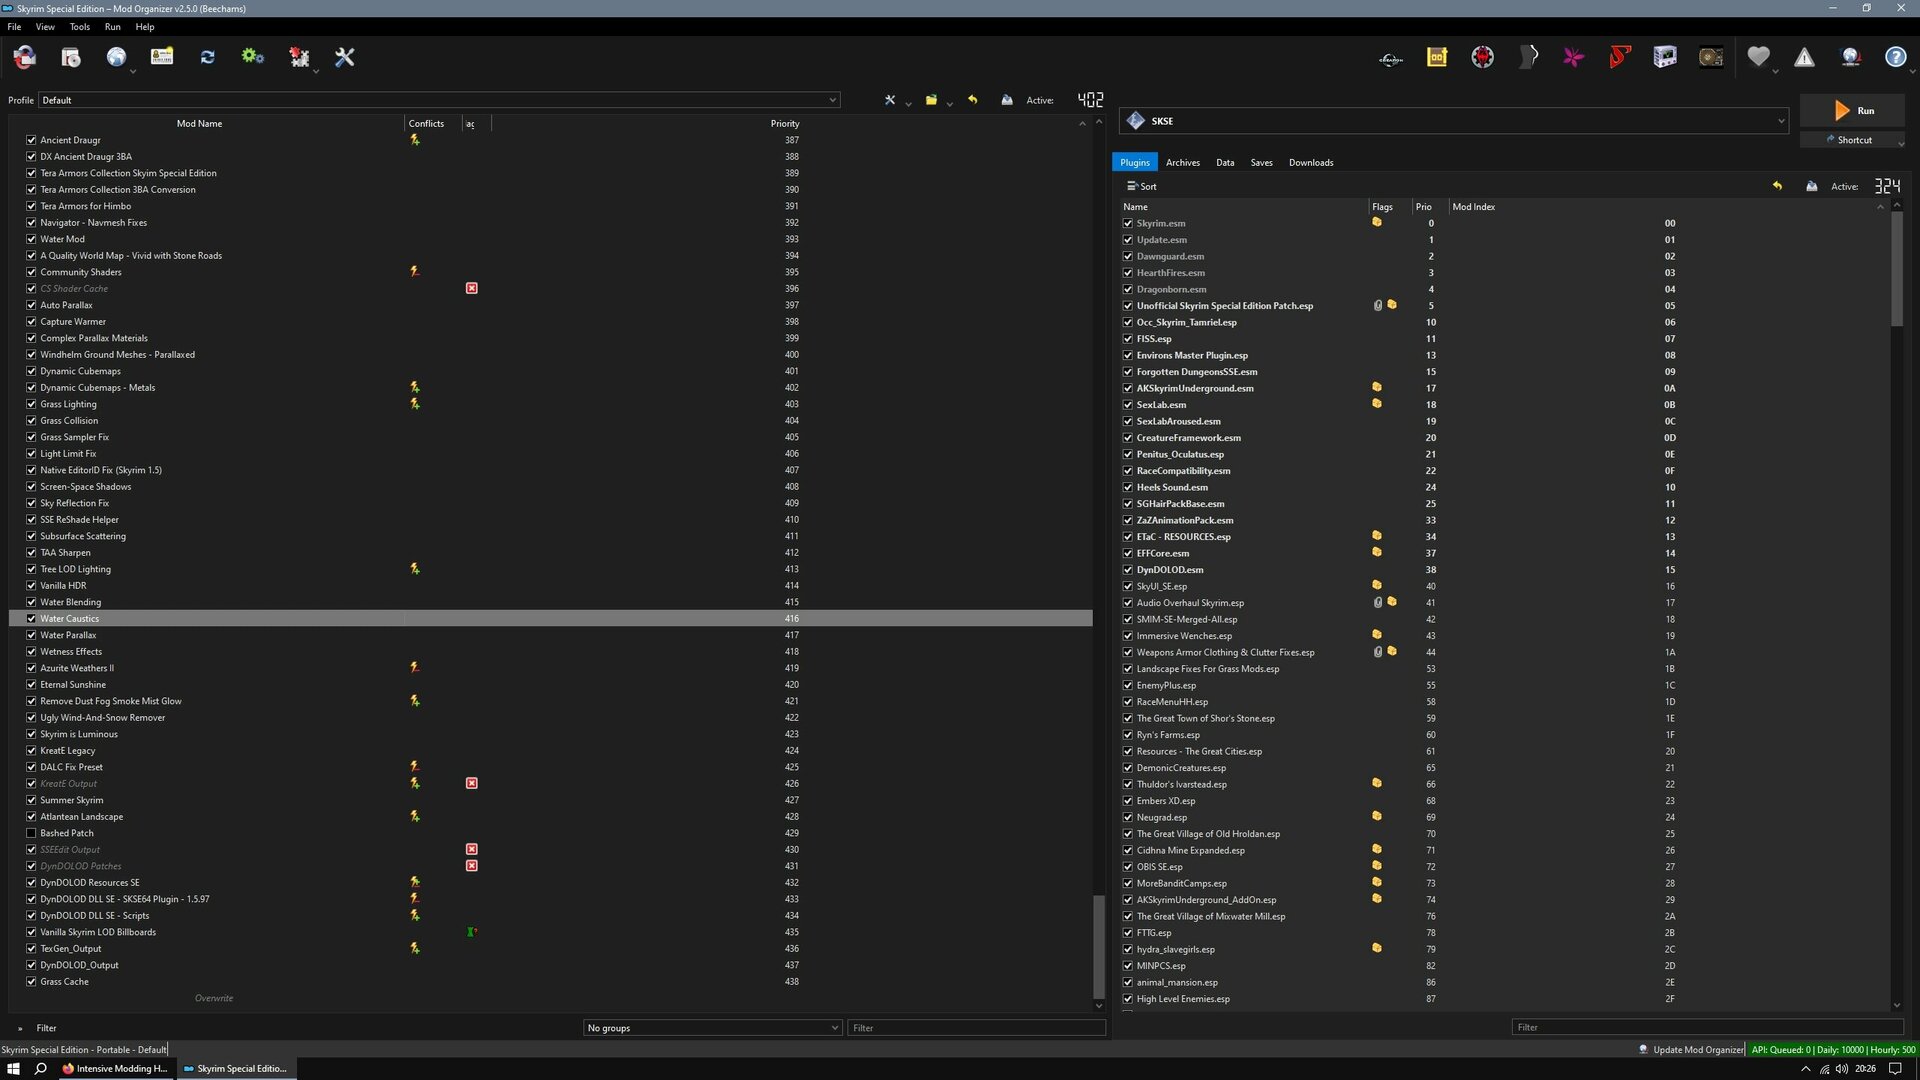Switch to the Downloads tab

point(1310,162)
